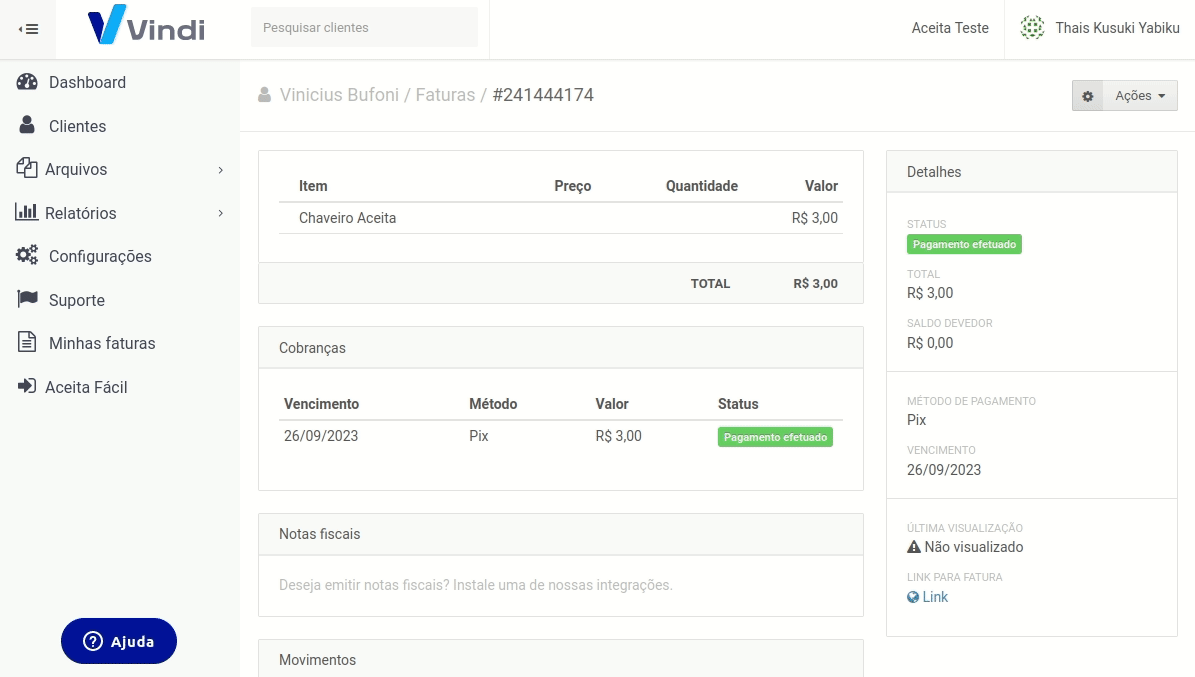Click the Arquivos files icon

pos(27,168)
